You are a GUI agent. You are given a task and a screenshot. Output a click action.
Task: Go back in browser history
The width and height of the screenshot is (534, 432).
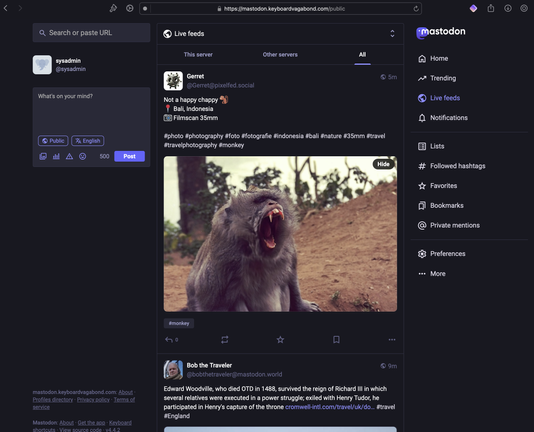click(5, 9)
